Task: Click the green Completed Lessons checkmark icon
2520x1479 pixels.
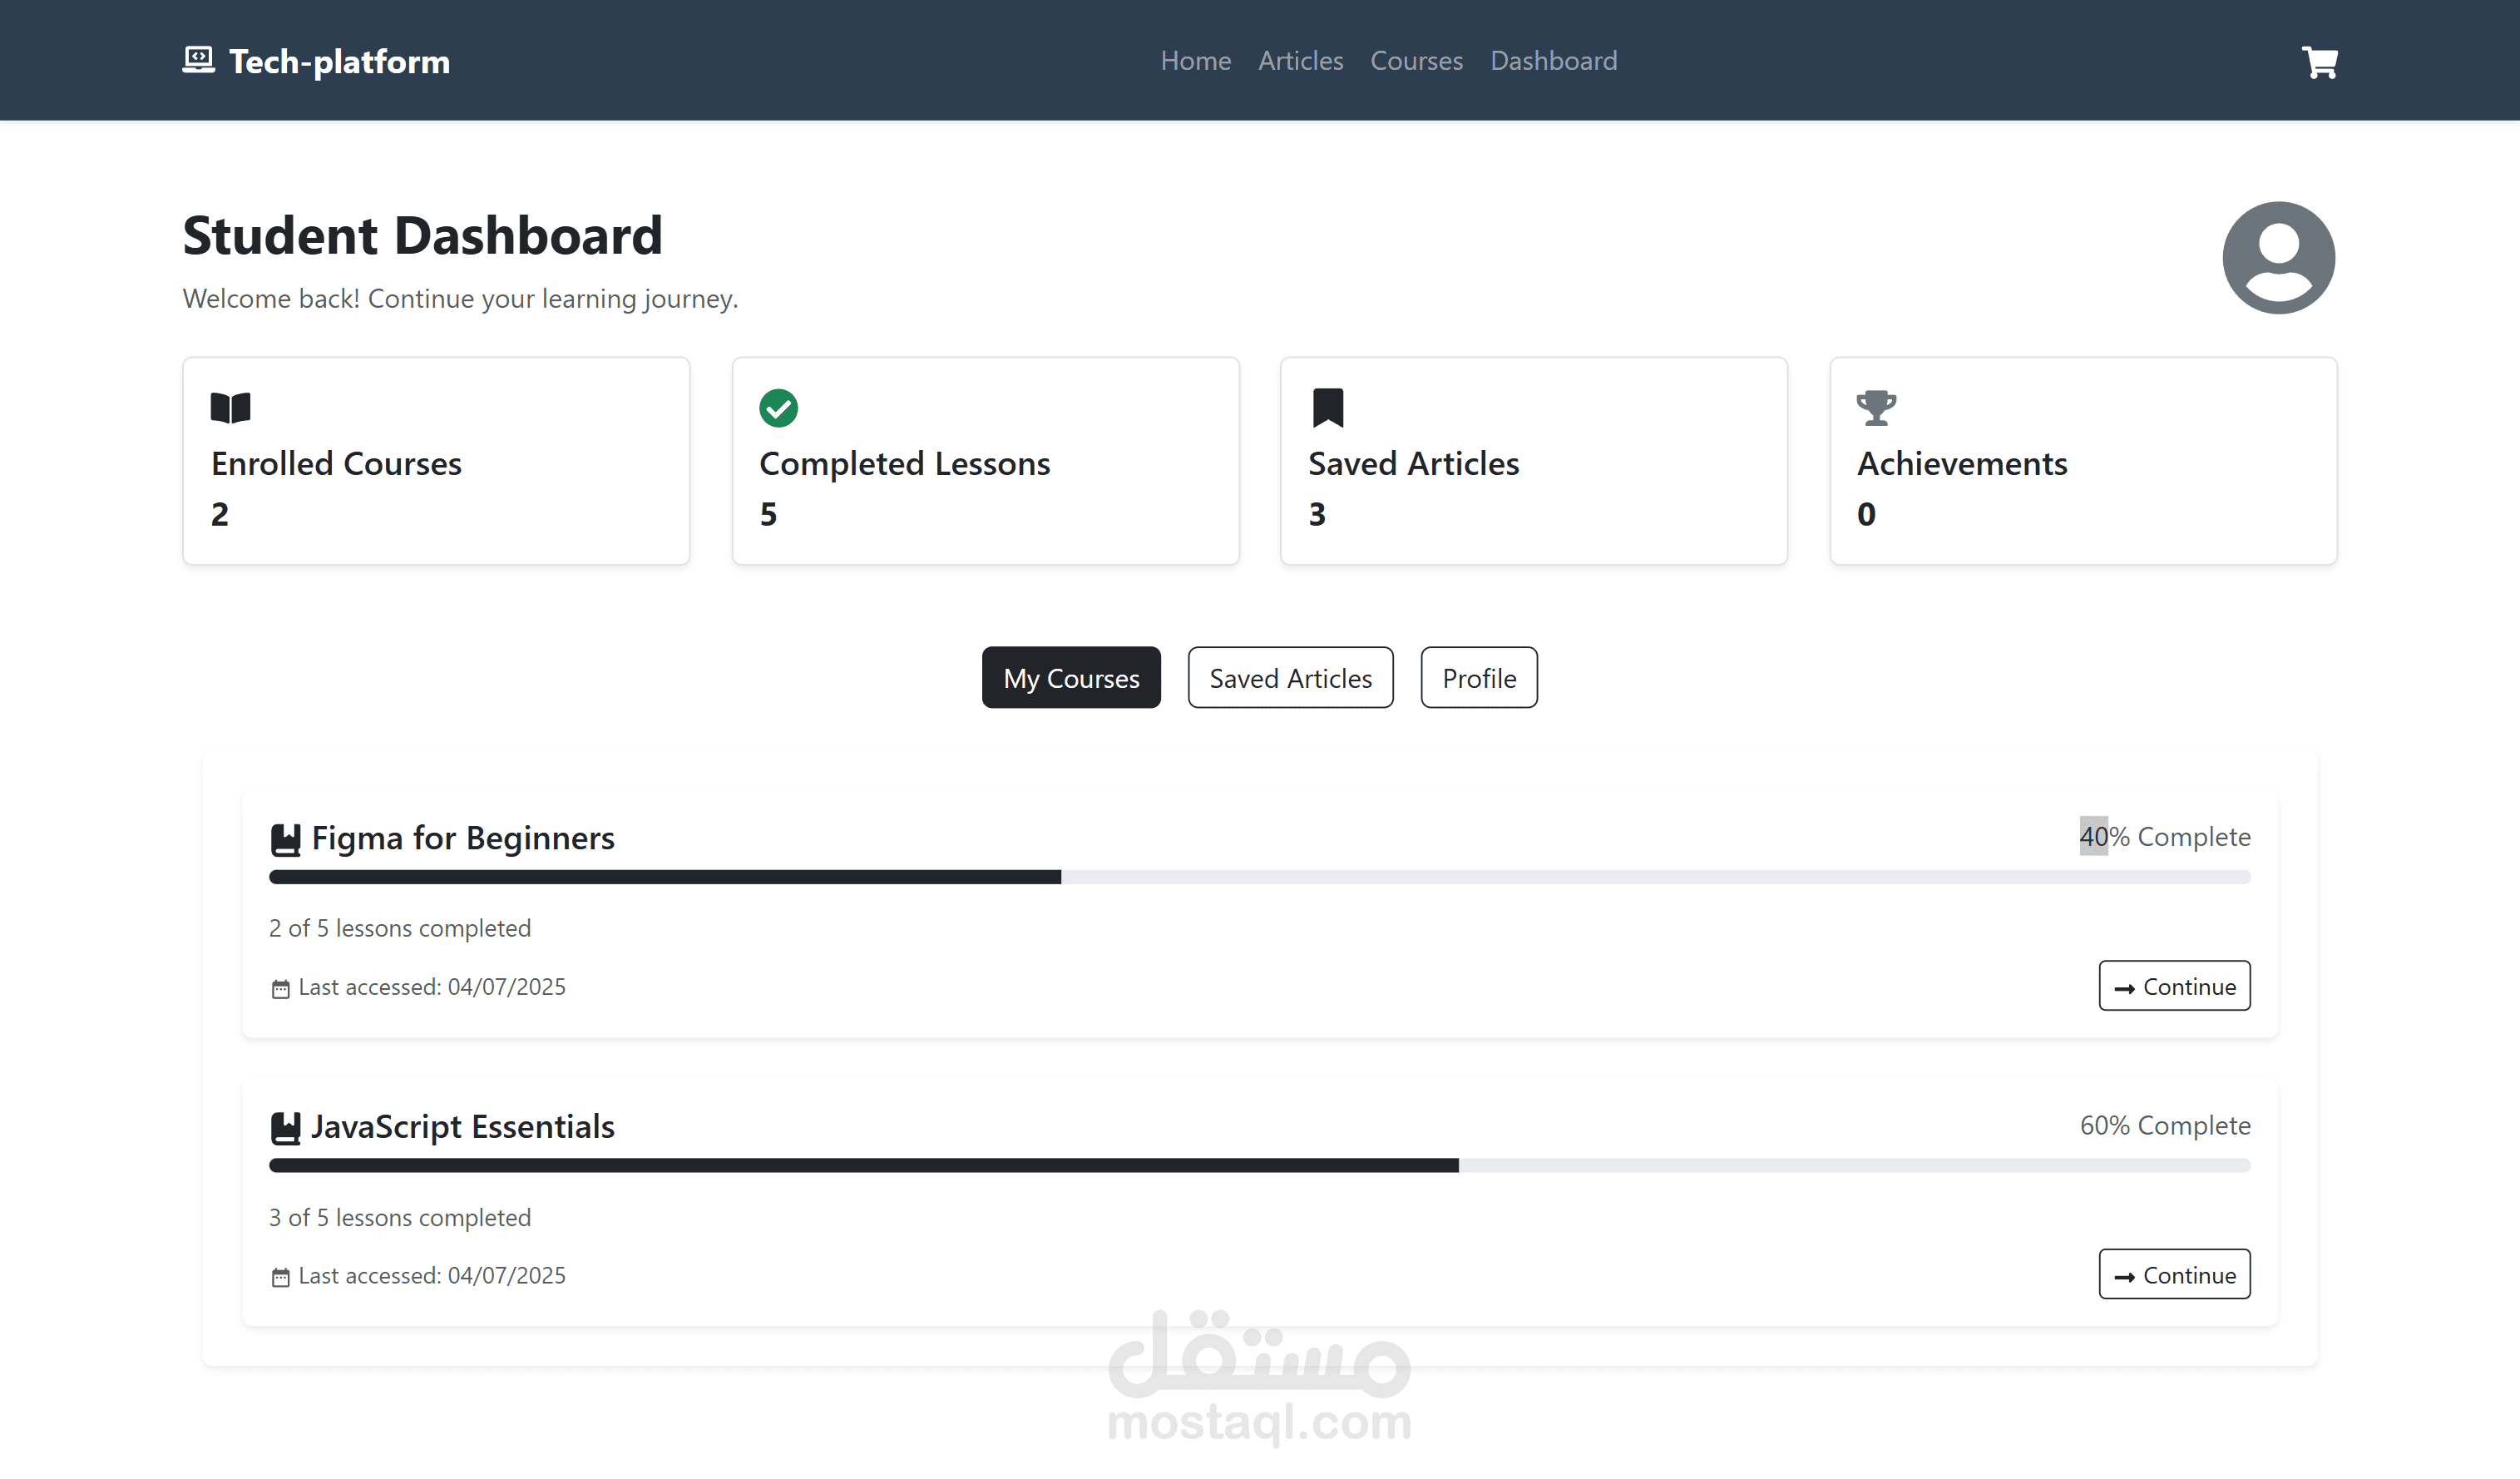Action: click(778, 408)
